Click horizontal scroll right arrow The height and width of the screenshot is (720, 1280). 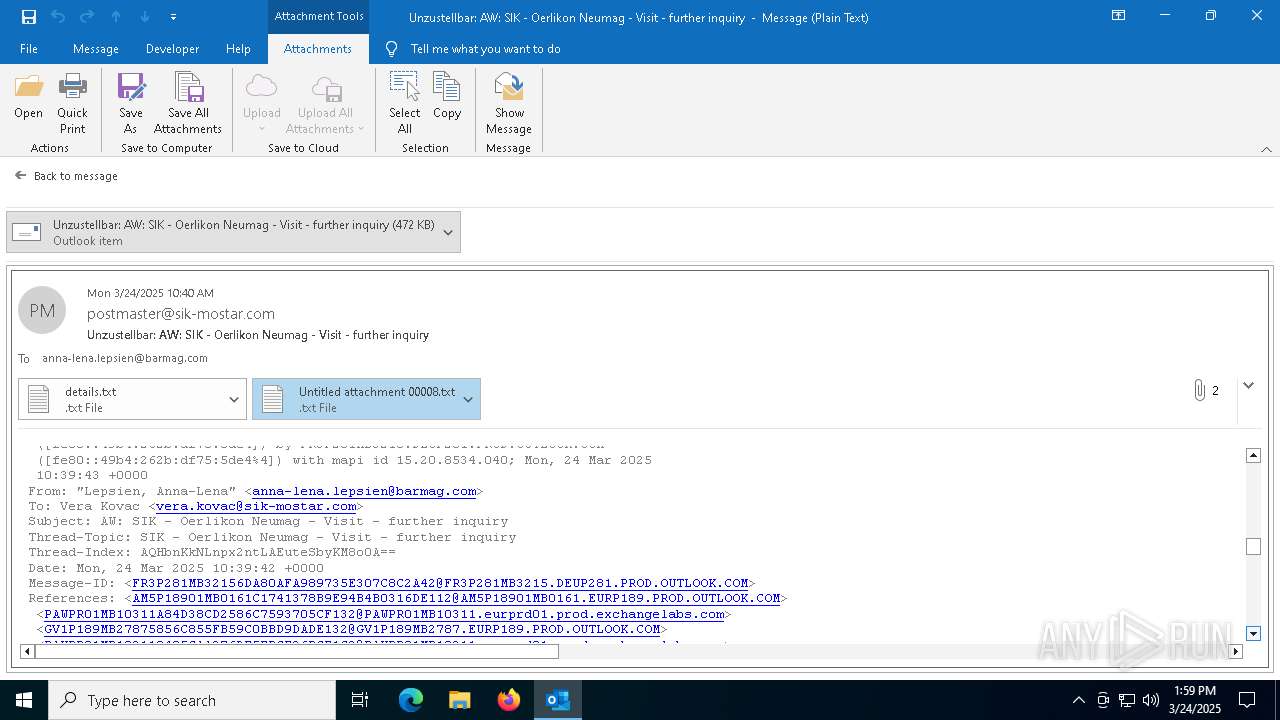tap(1235, 651)
